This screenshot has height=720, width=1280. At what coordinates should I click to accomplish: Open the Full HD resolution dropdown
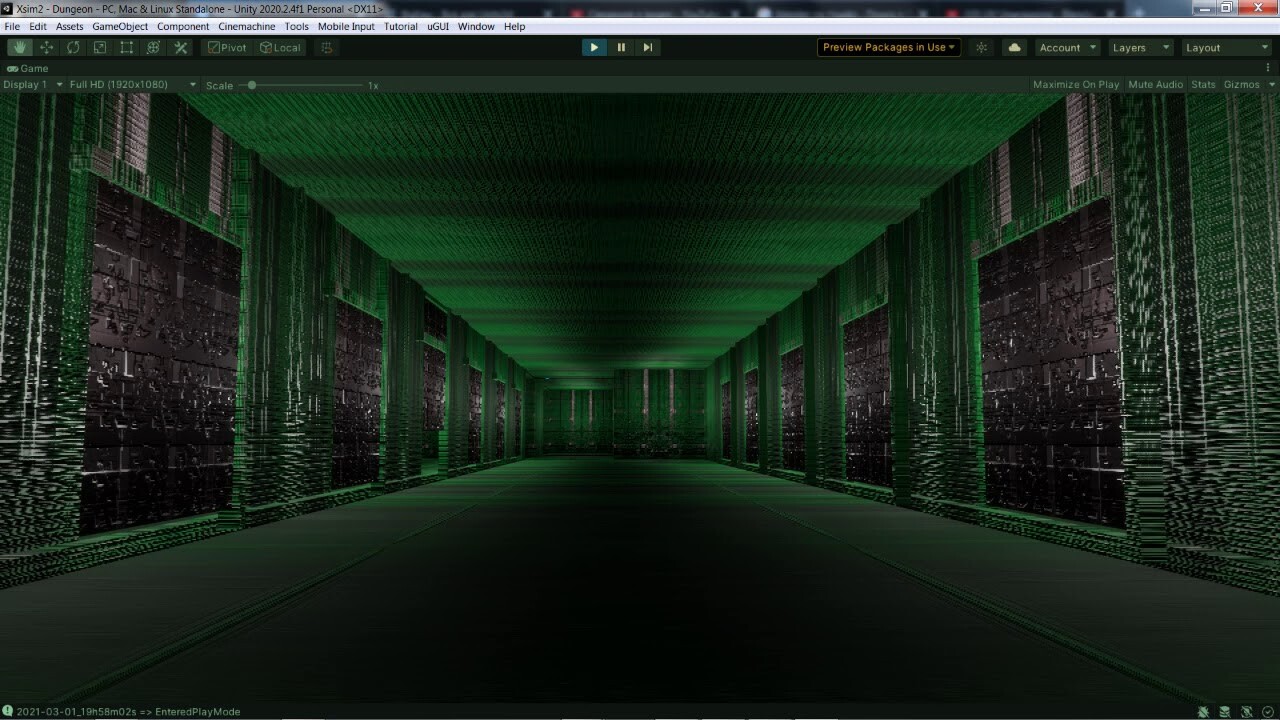click(129, 84)
